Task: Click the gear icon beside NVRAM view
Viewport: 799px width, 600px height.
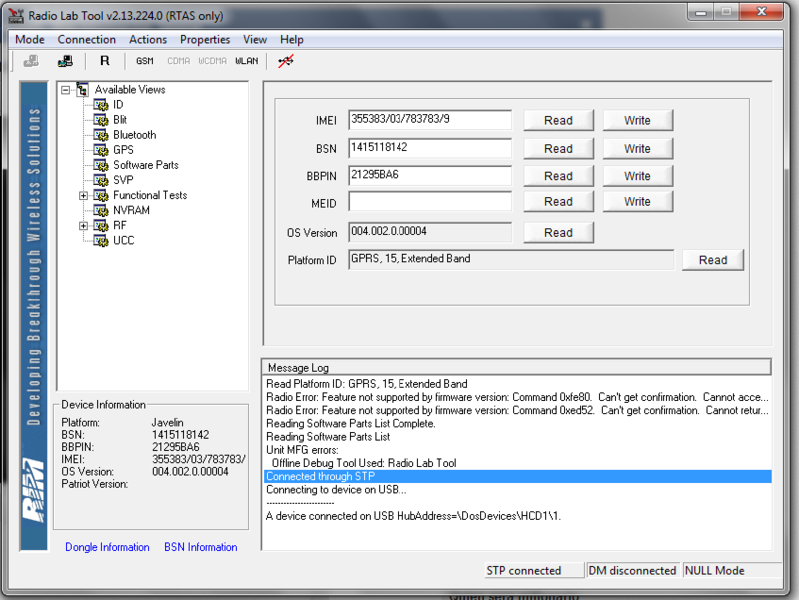Action: [101, 211]
